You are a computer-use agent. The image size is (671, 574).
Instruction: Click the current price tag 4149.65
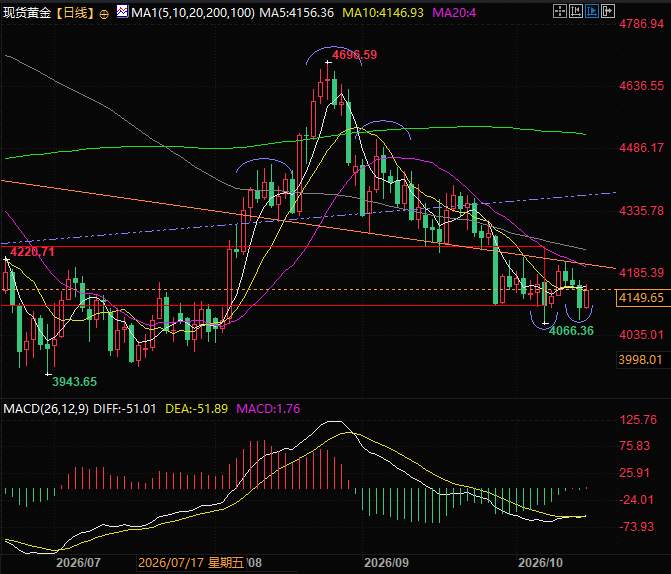641,298
